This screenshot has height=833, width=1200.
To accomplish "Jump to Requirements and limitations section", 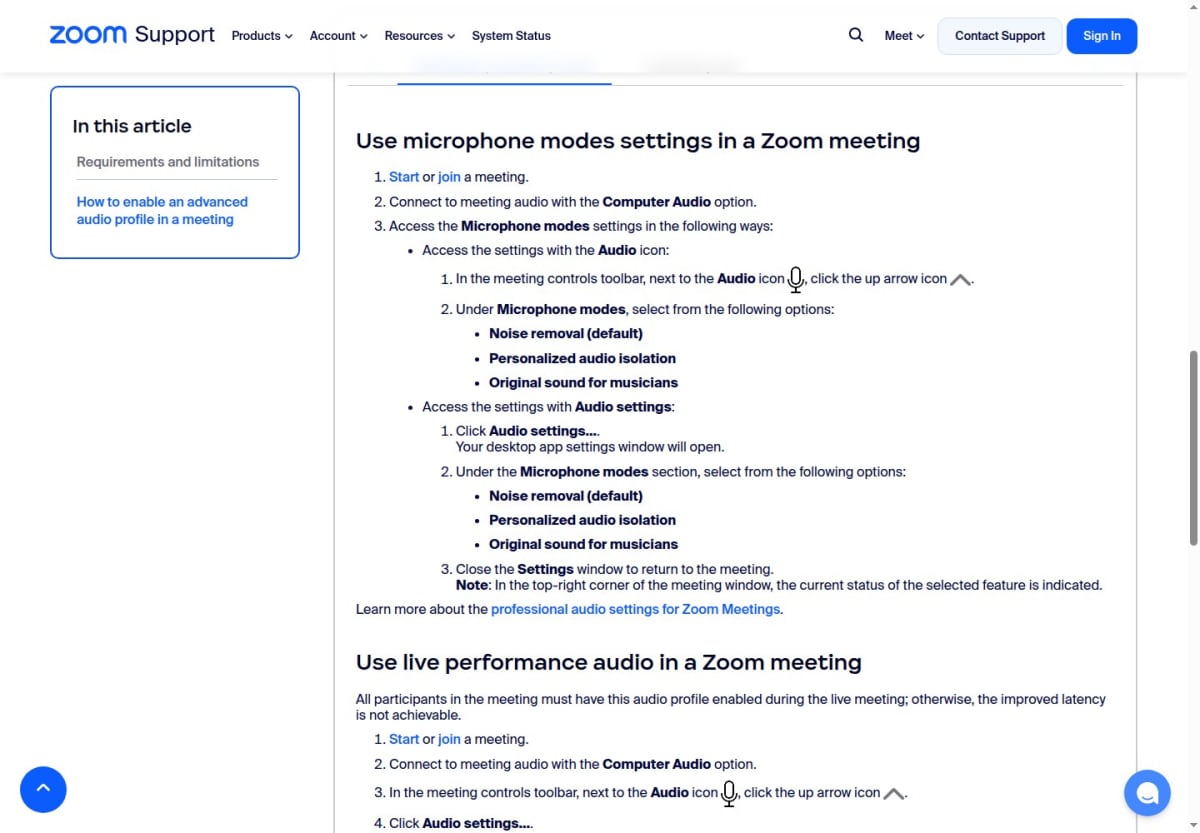I will click(x=168, y=162).
